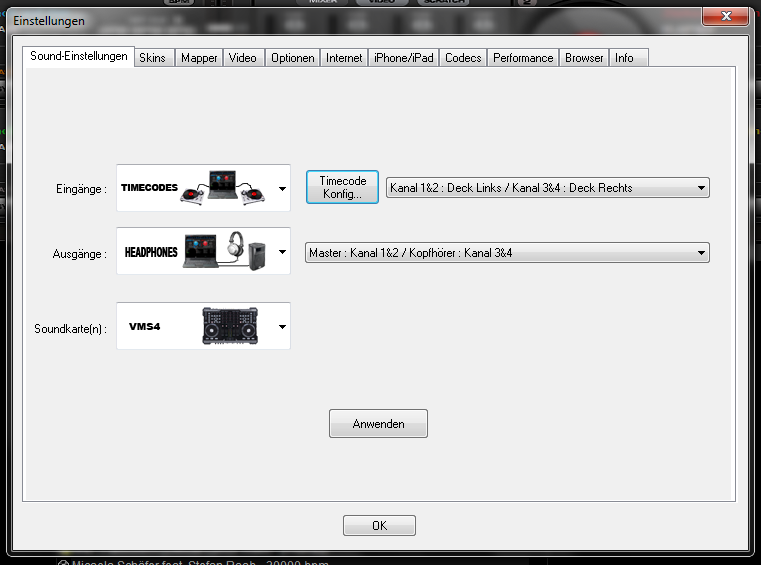761x565 pixels.
Task: Go to the Optionen tab
Action: click(x=293, y=58)
